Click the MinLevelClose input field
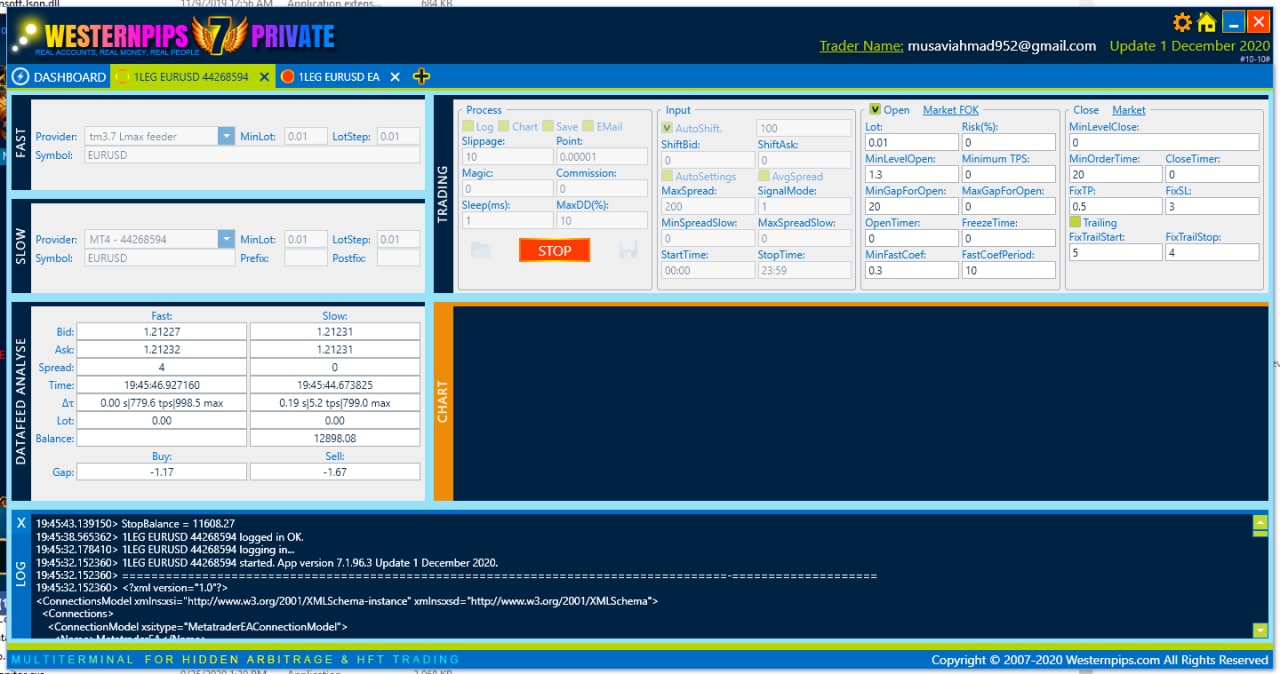The width and height of the screenshot is (1280, 674). pyautogui.click(x=1163, y=143)
